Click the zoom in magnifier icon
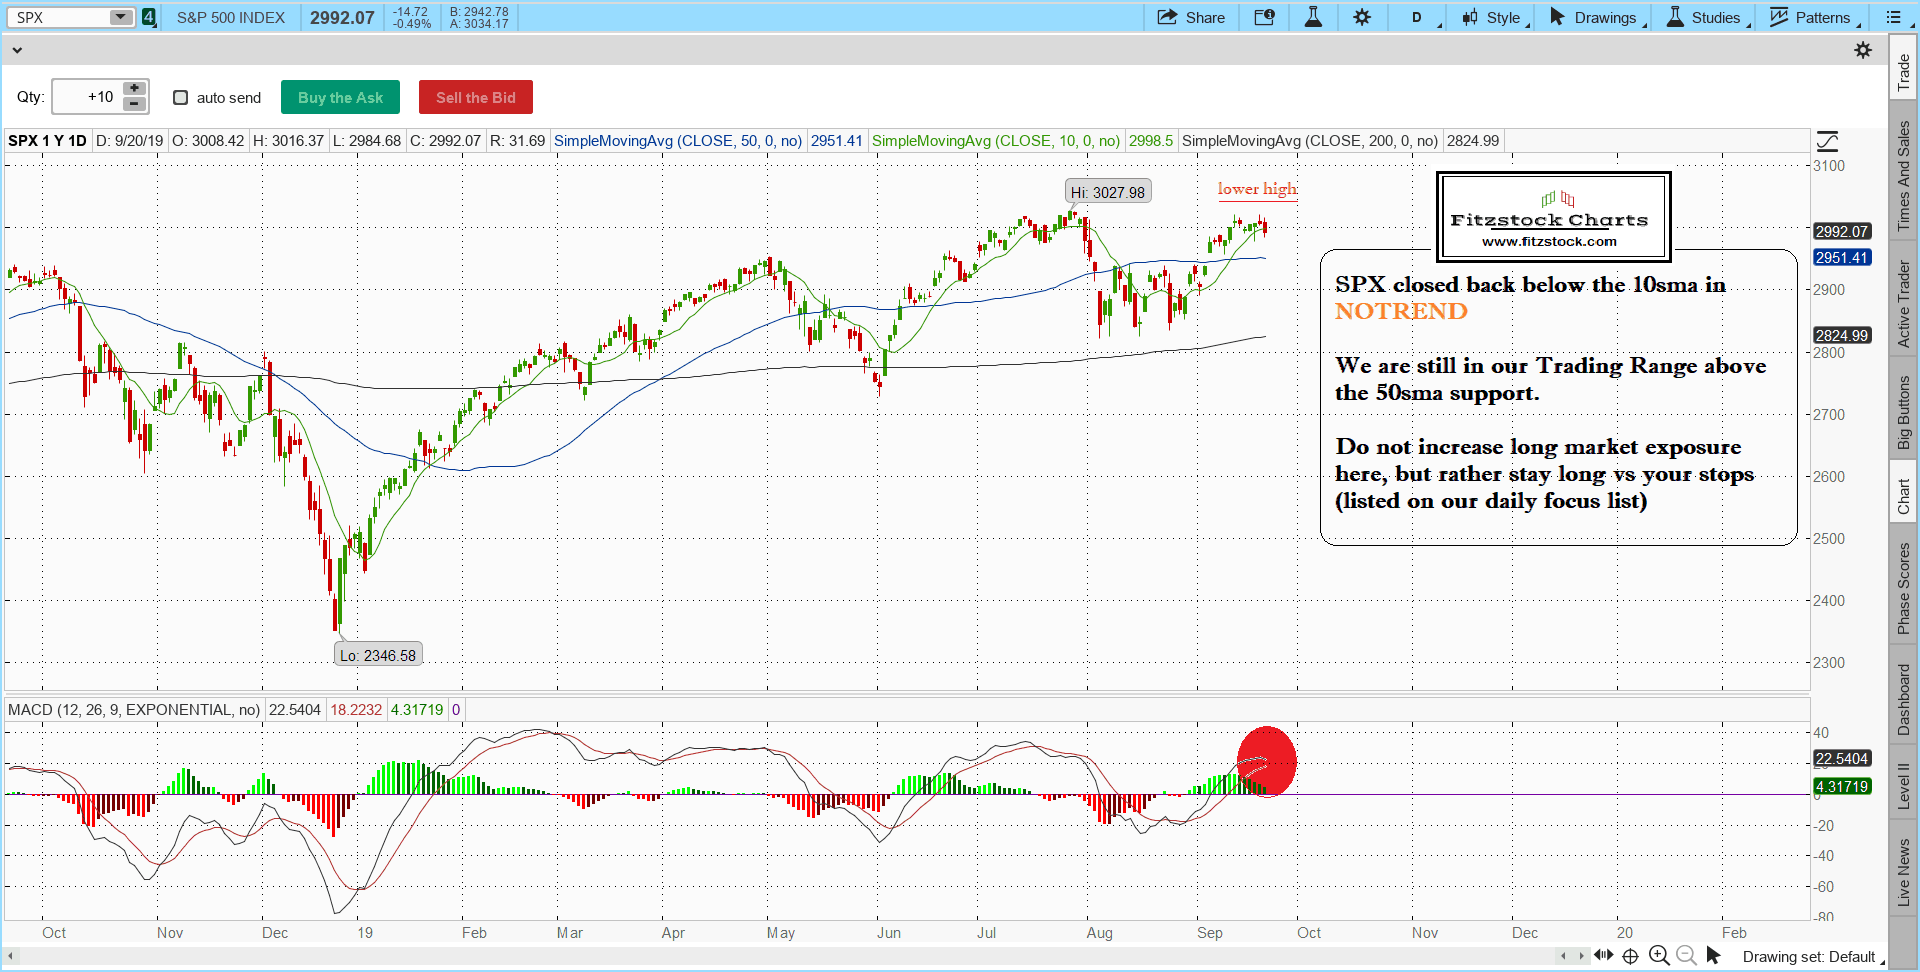1920x972 pixels. (1658, 956)
